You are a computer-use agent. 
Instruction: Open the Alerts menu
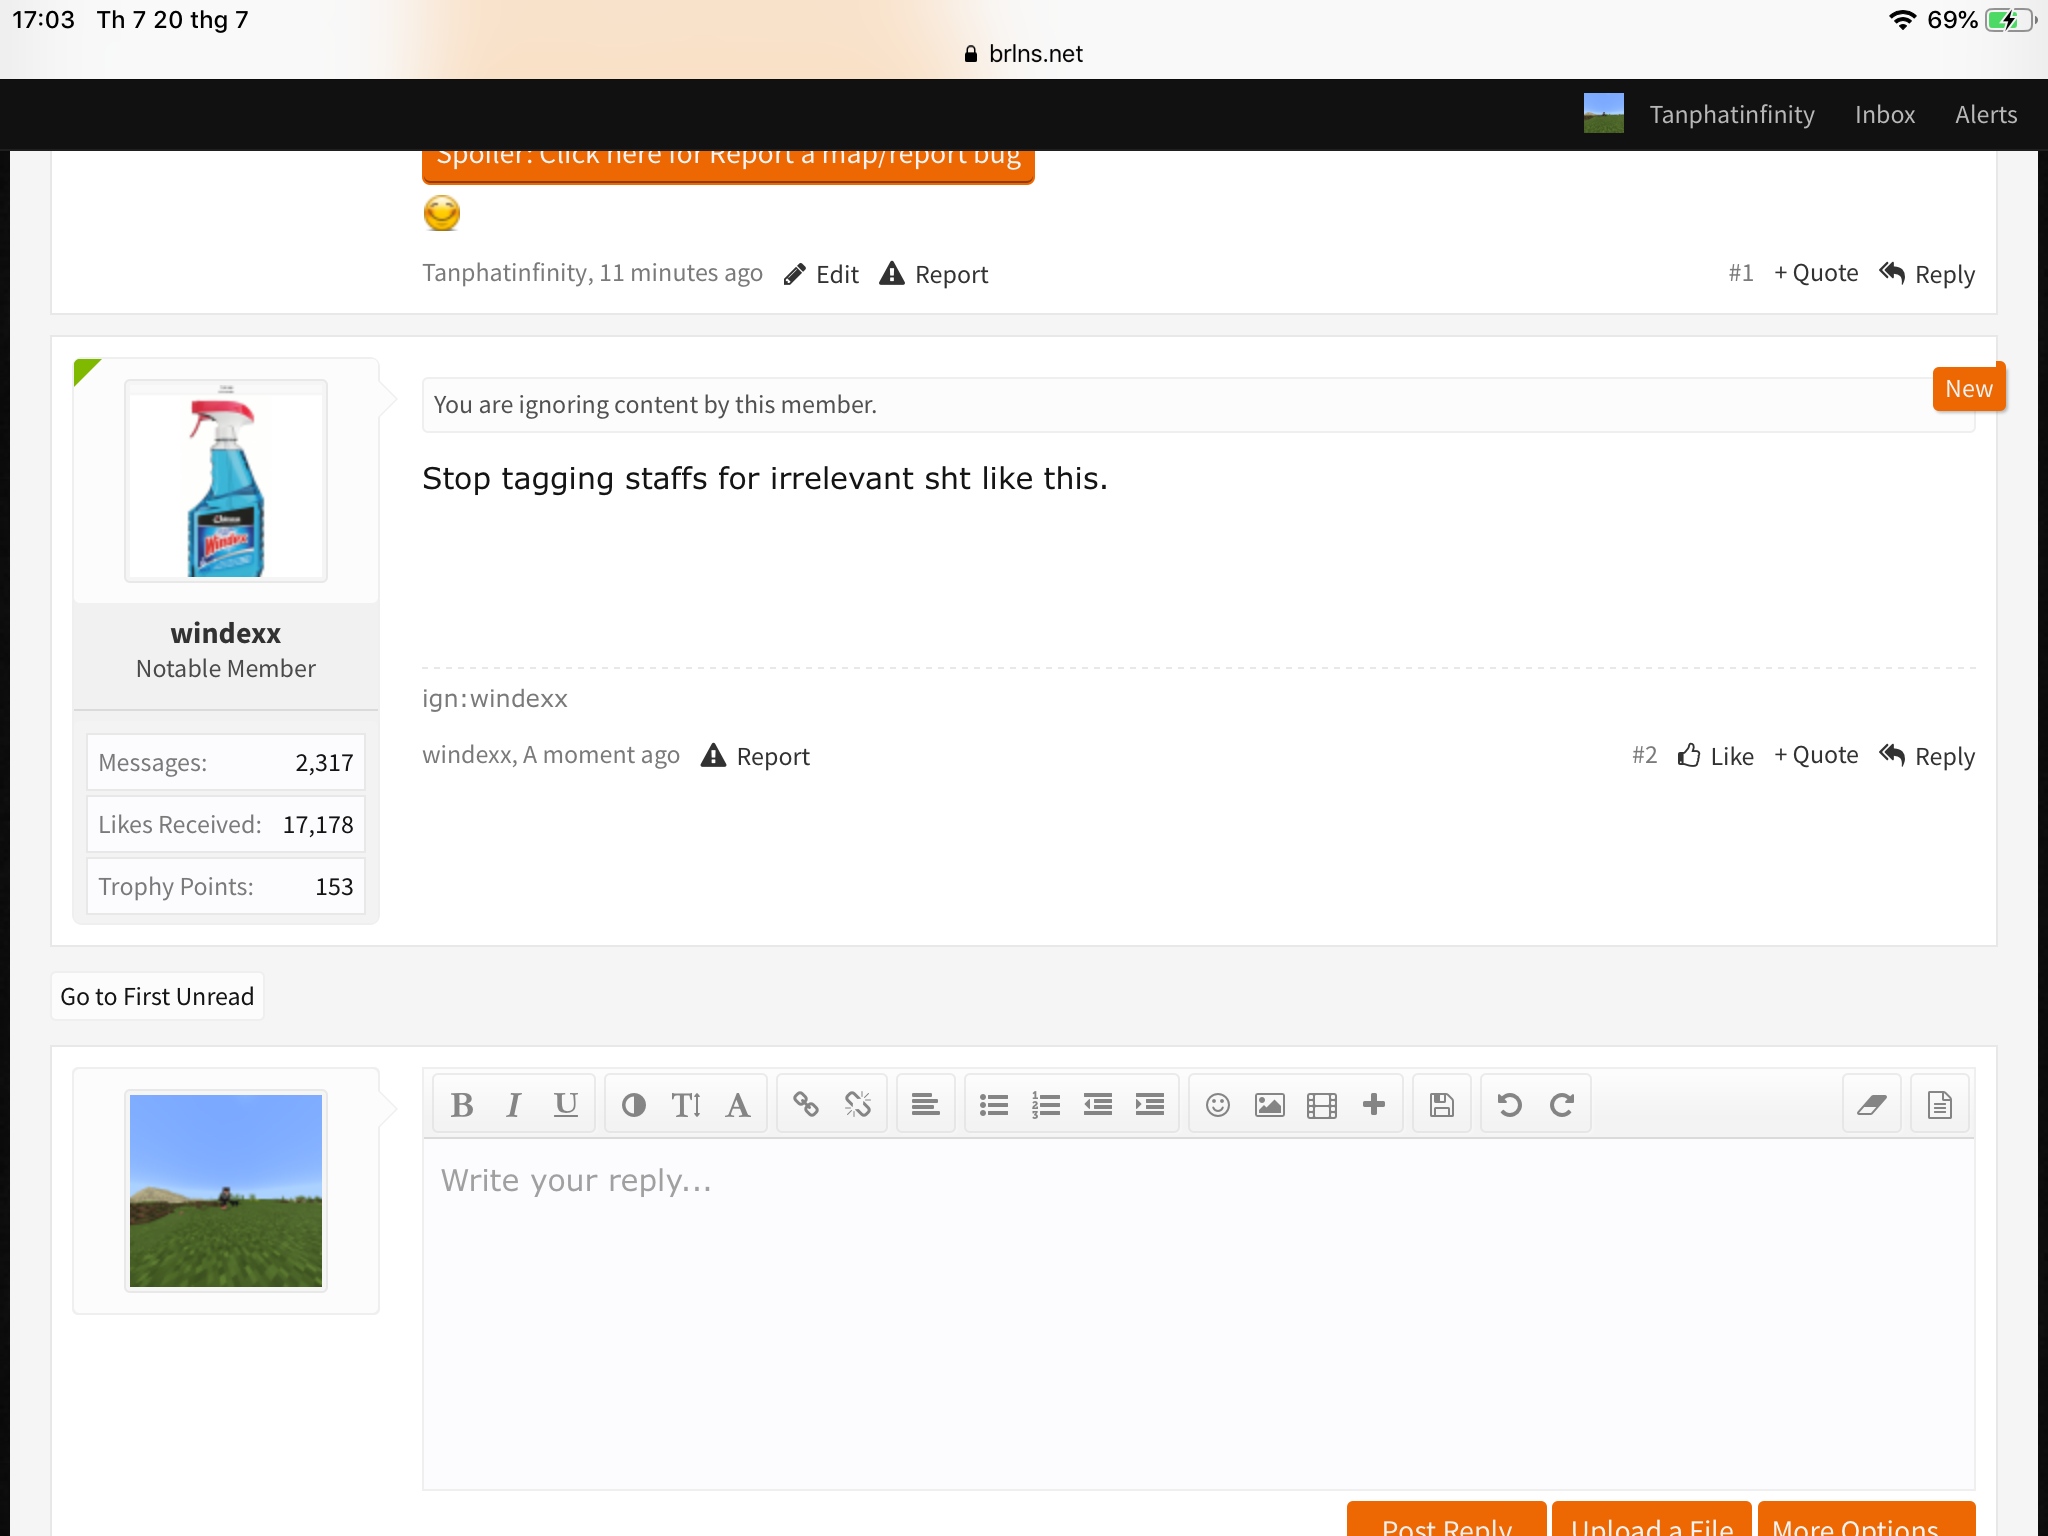tap(1986, 115)
